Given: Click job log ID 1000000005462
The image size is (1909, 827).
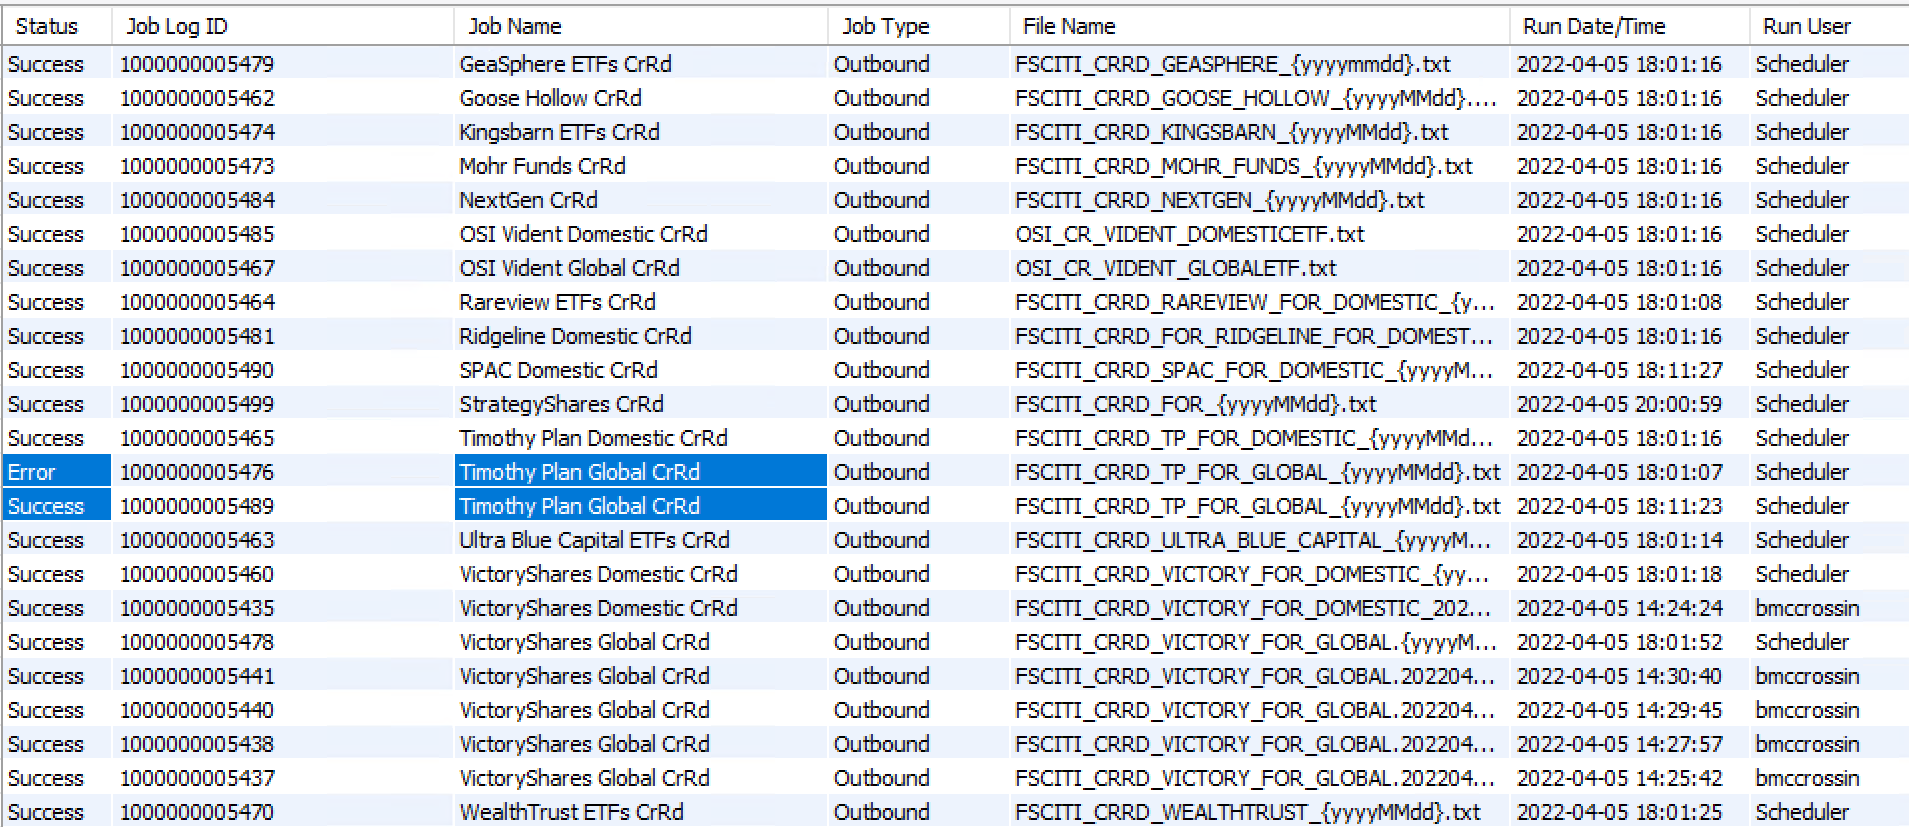Looking at the screenshot, I should (197, 98).
